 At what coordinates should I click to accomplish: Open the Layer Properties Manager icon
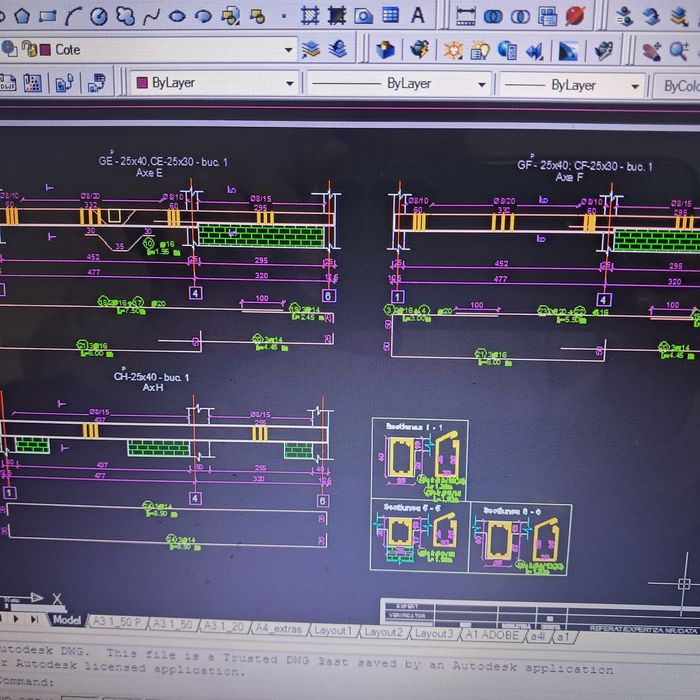click(311, 49)
